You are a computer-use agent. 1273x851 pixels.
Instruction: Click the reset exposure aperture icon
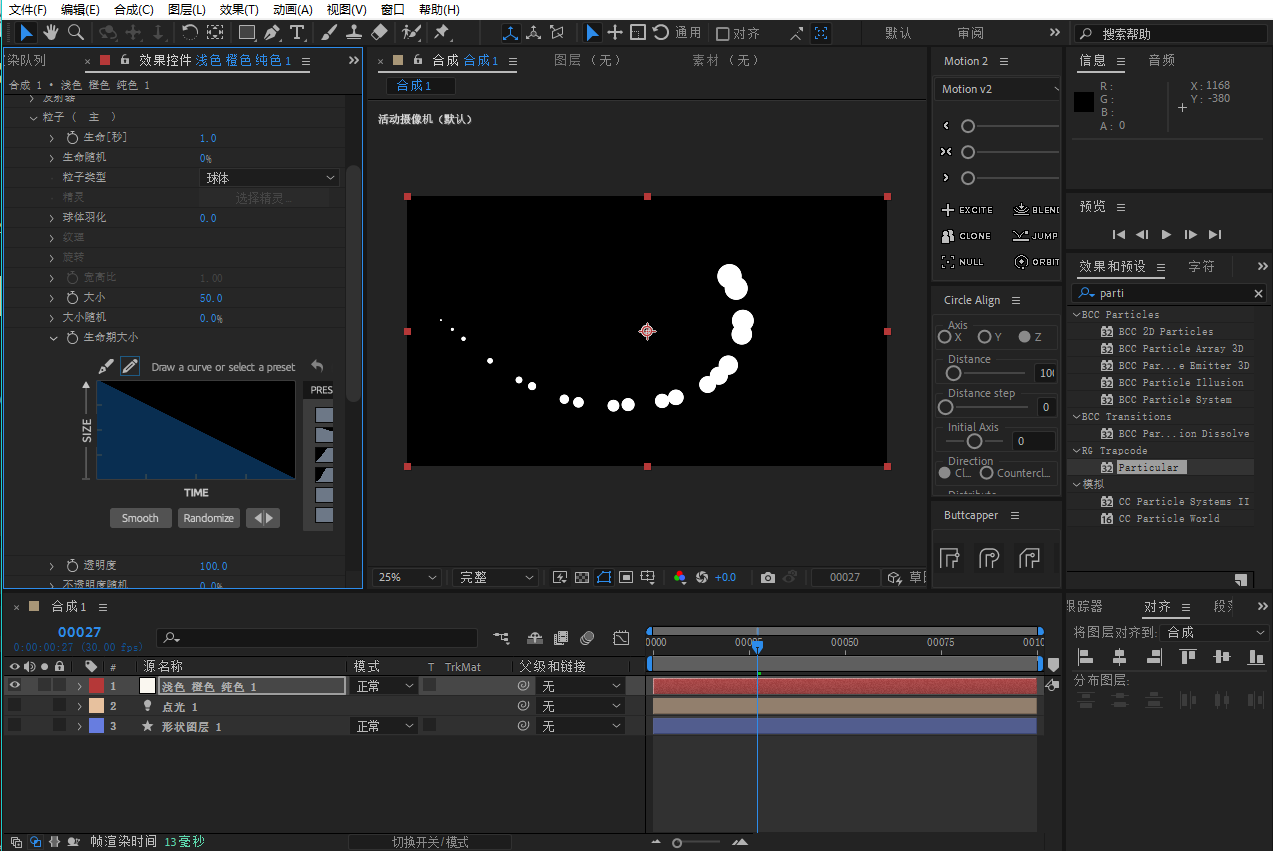702,578
